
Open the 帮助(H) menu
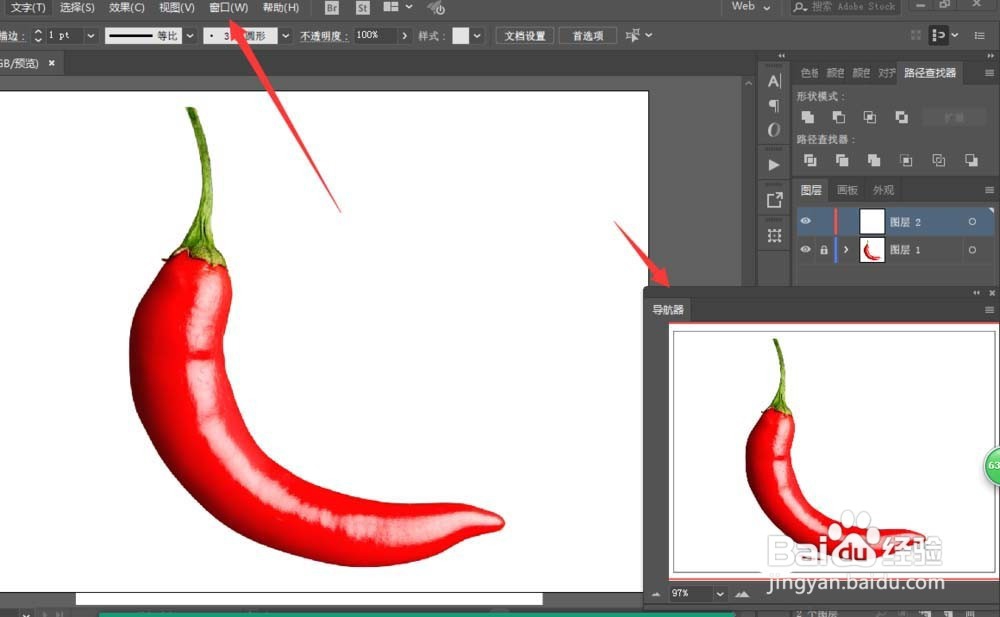281,8
